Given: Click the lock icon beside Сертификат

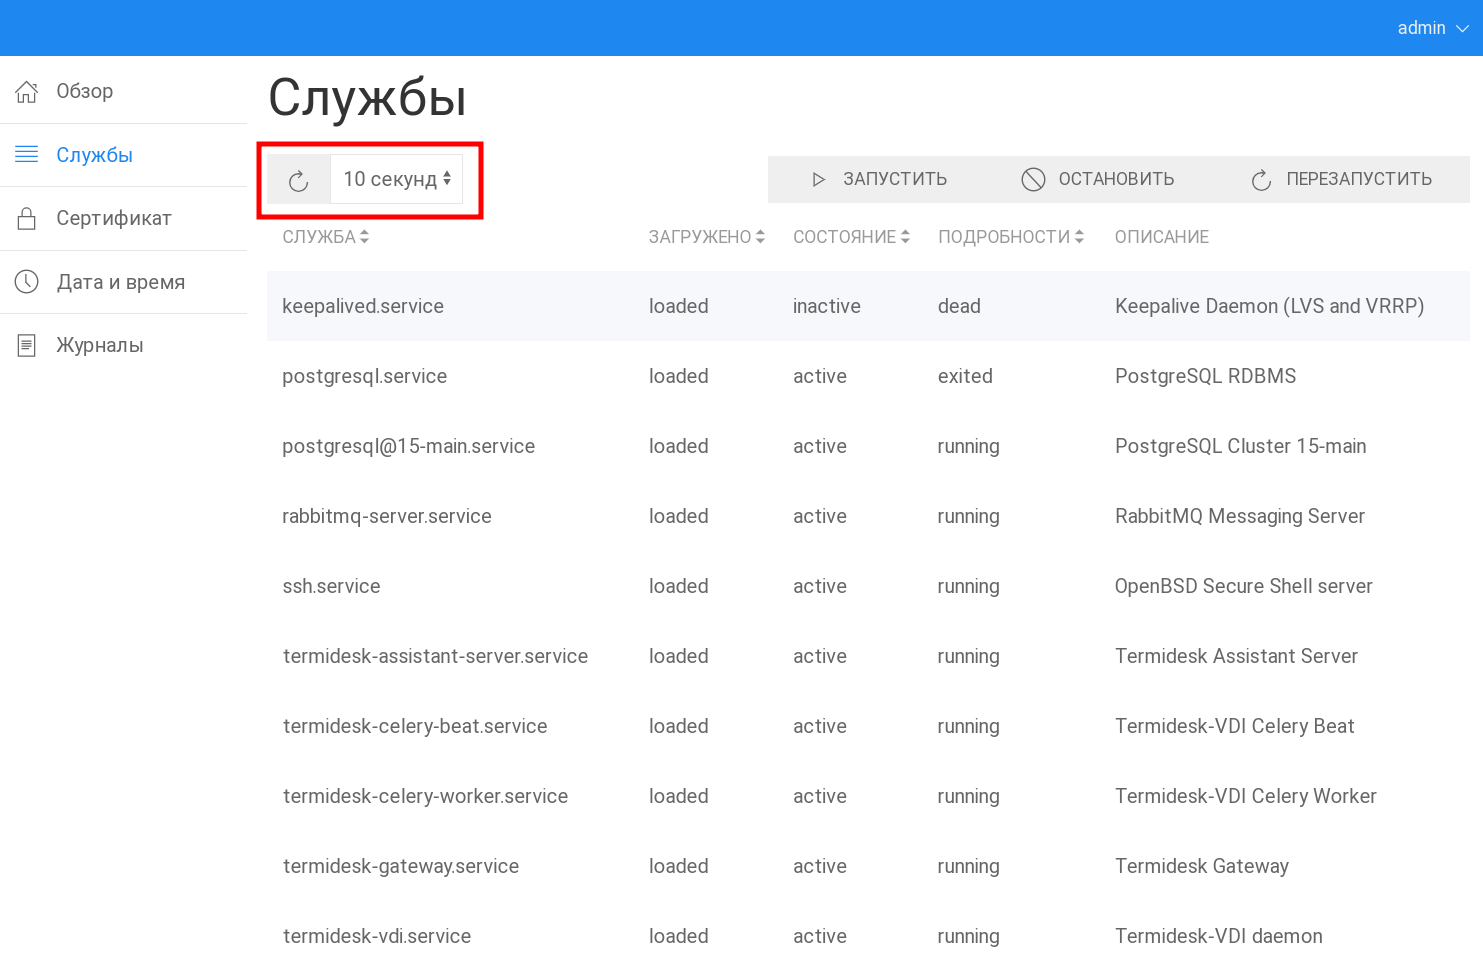Looking at the screenshot, I should 27,219.
